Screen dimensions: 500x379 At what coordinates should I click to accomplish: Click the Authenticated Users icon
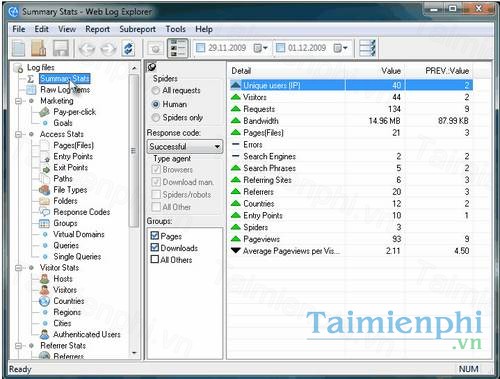[x=44, y=334]
